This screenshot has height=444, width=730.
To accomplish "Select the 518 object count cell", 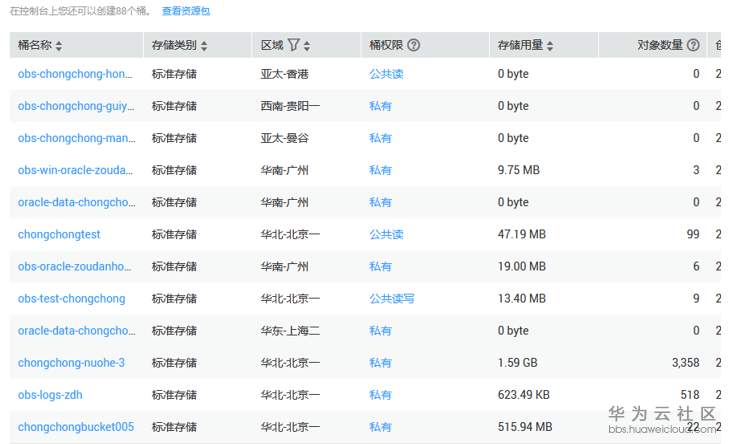I will [x=690, y=395].
